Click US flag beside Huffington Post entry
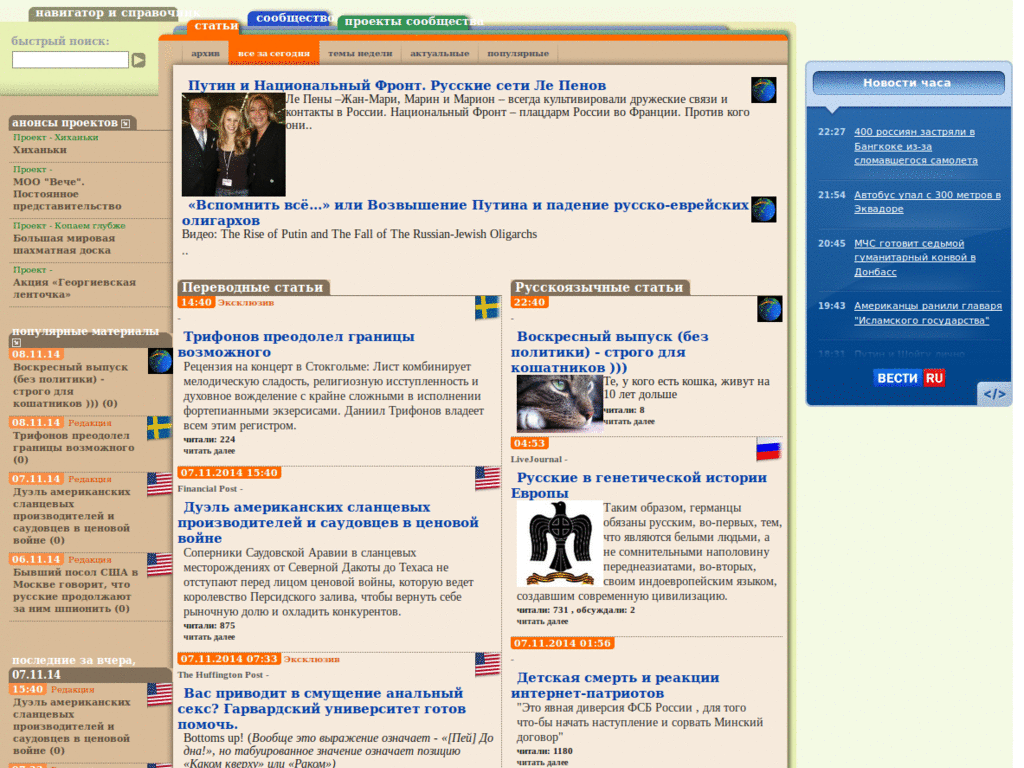The height and width of the screenshot is (768, 1024). pos(487,665)
